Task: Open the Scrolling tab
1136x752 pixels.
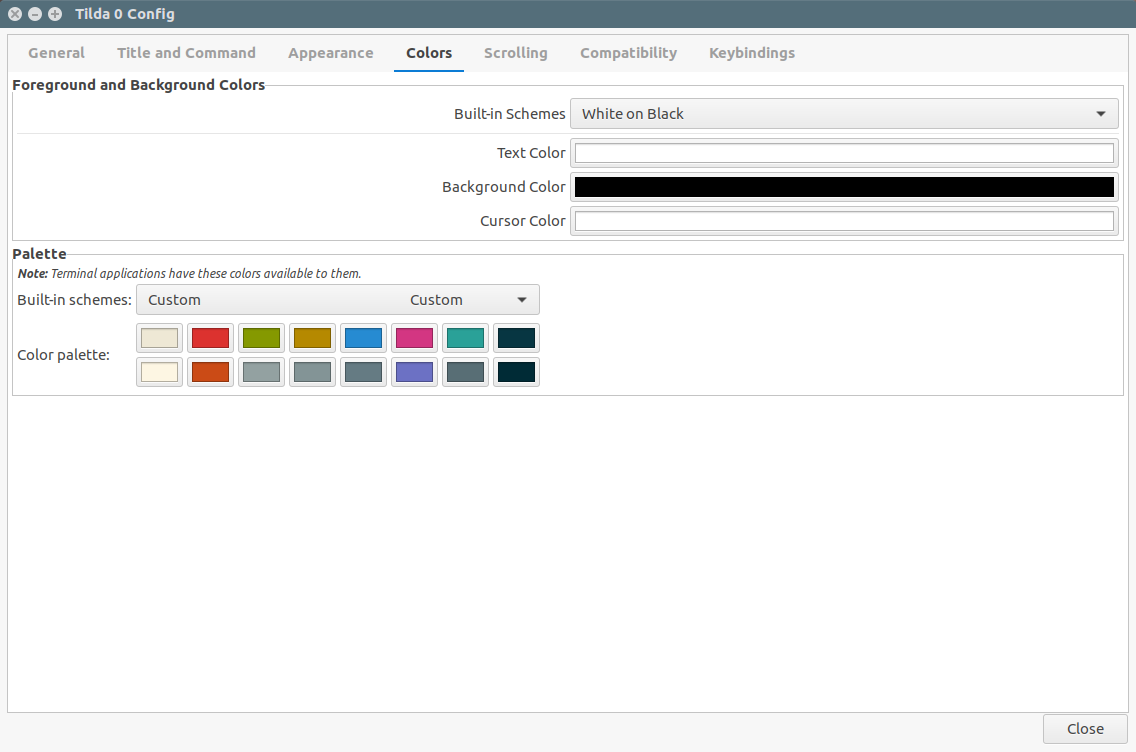Action: (516, 53)
